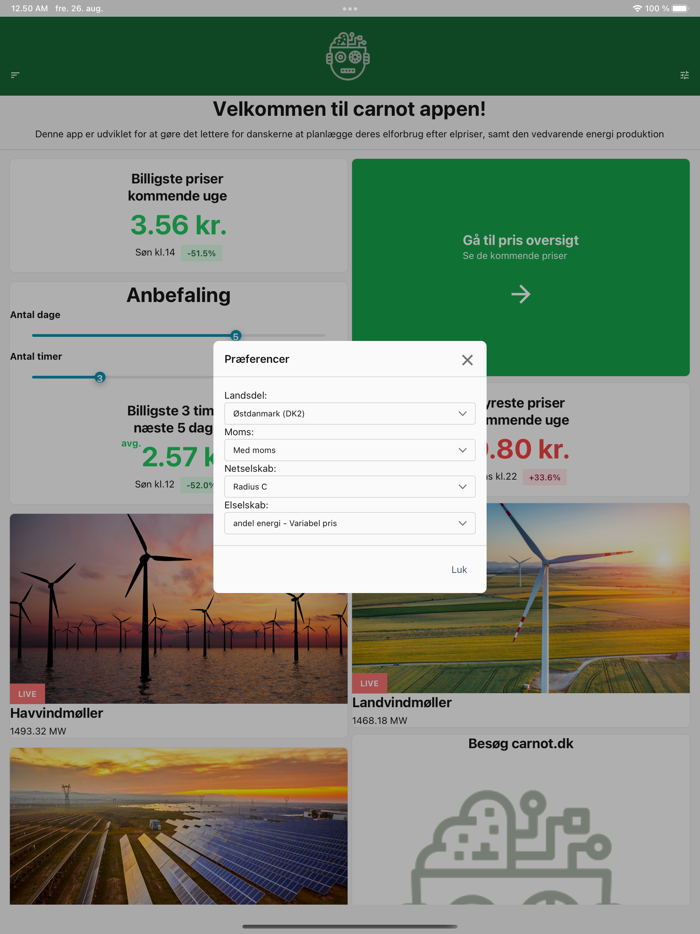The width and height of the screenshot is (700, 934).
Task: Tap the carnot robot logo in header
Action: coord(348,56)
